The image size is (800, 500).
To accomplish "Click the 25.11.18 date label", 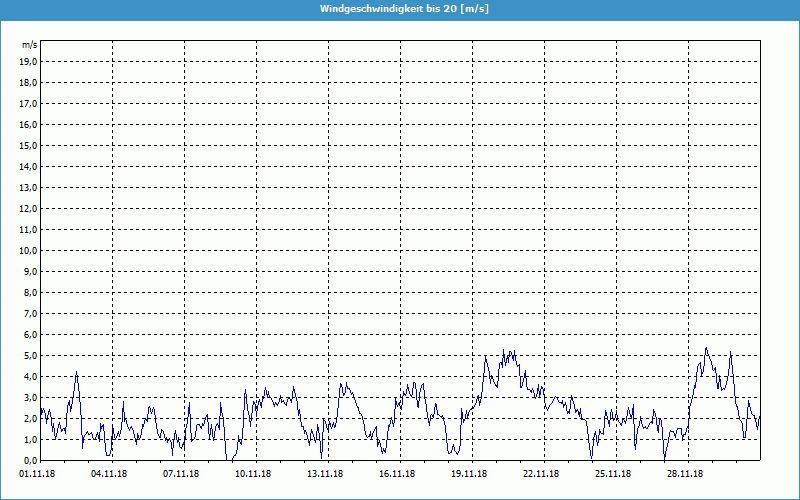I will coord(613,475).
